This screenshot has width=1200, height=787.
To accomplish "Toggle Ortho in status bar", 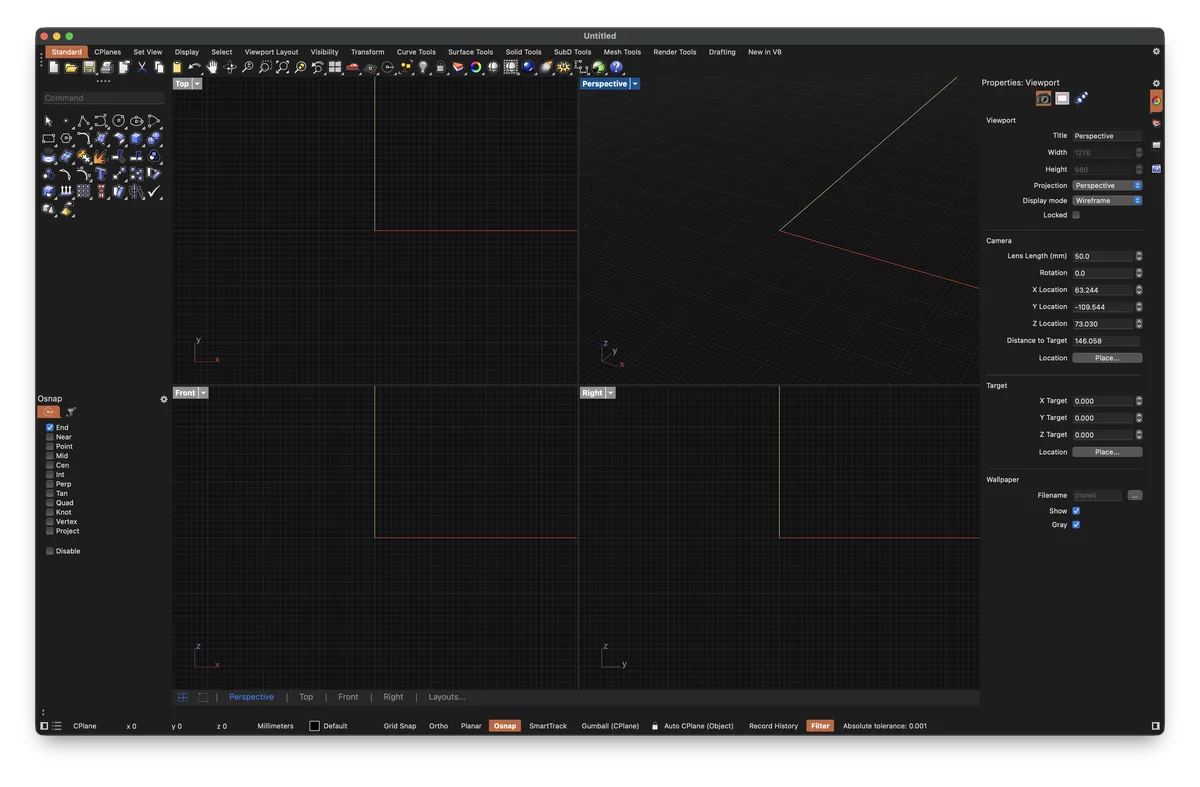I will 438,726.
